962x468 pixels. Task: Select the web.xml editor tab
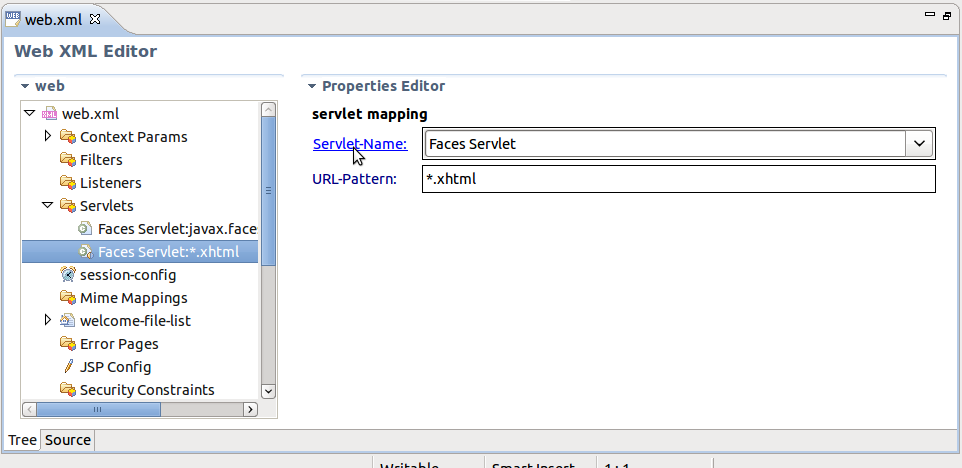(x=53, y=19)
